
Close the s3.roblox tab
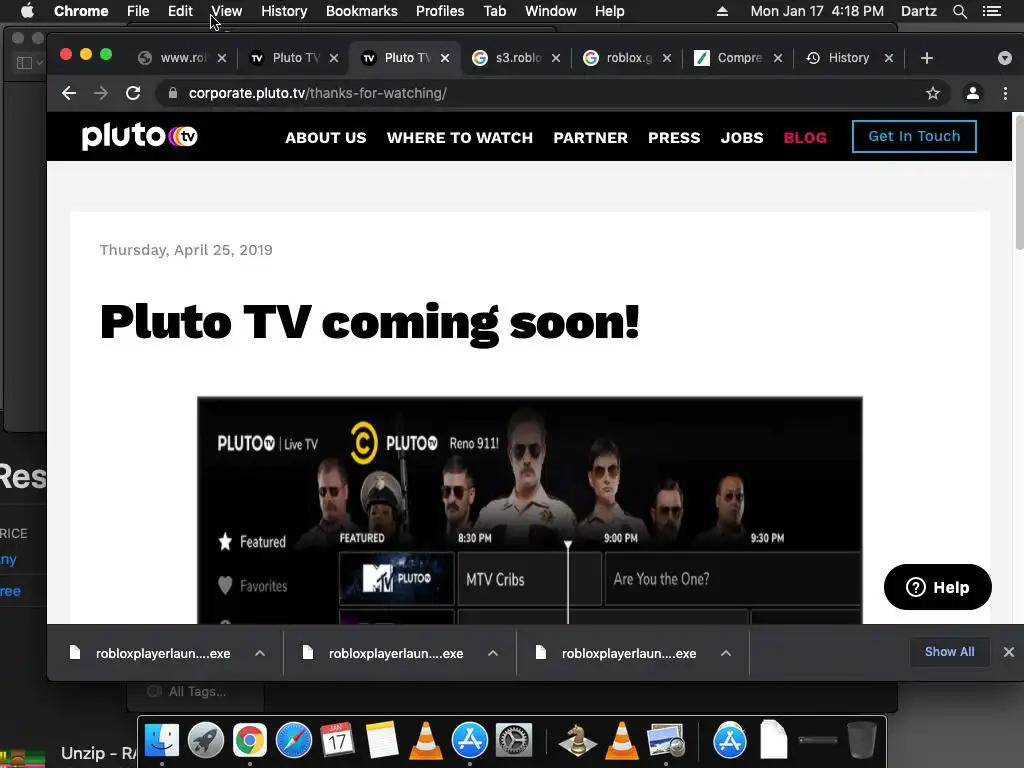coord(556,58)
